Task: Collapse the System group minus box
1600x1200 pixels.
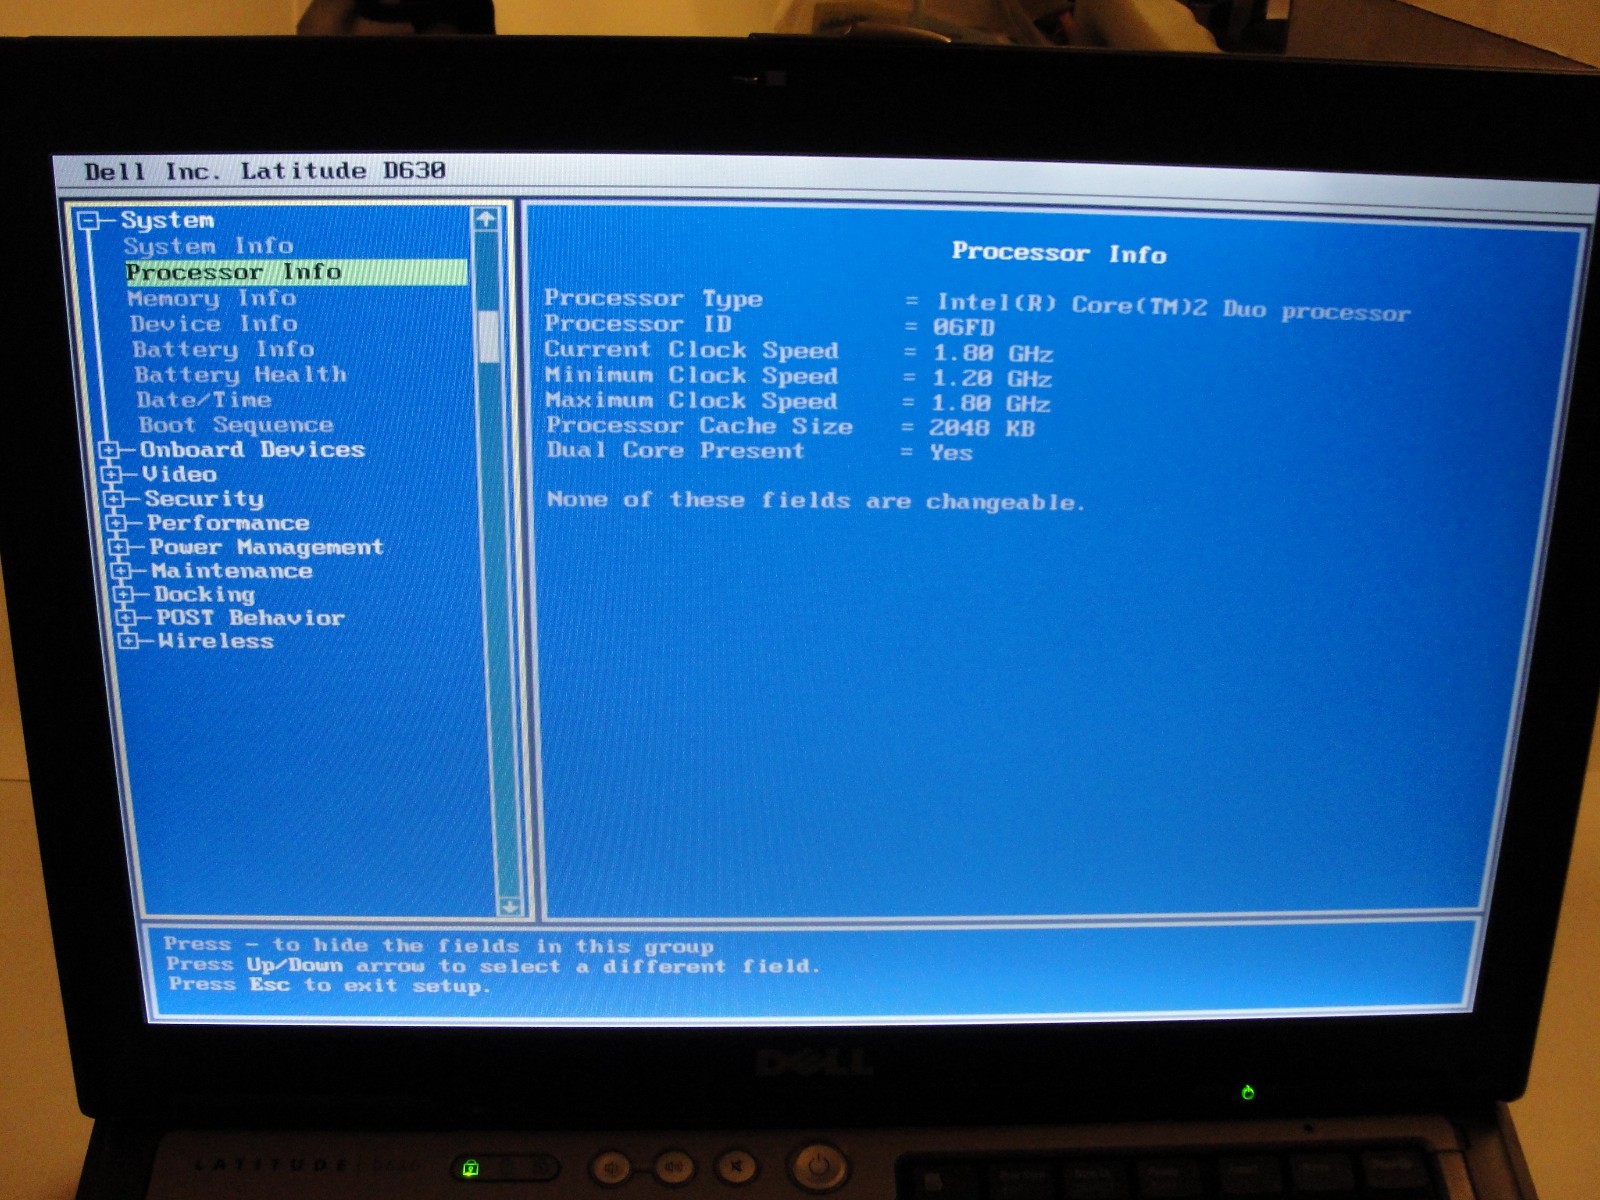Action: (x=89, y=220)
